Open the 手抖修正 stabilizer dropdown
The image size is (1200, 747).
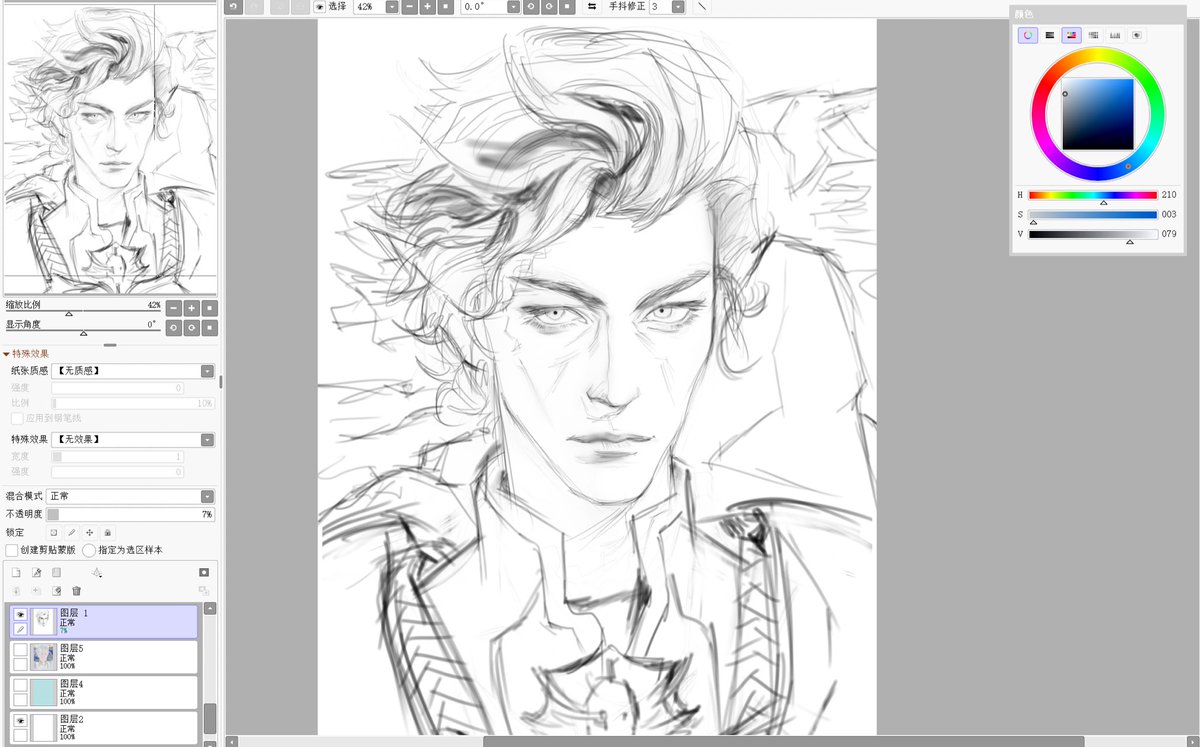click(x=679, y=7)
